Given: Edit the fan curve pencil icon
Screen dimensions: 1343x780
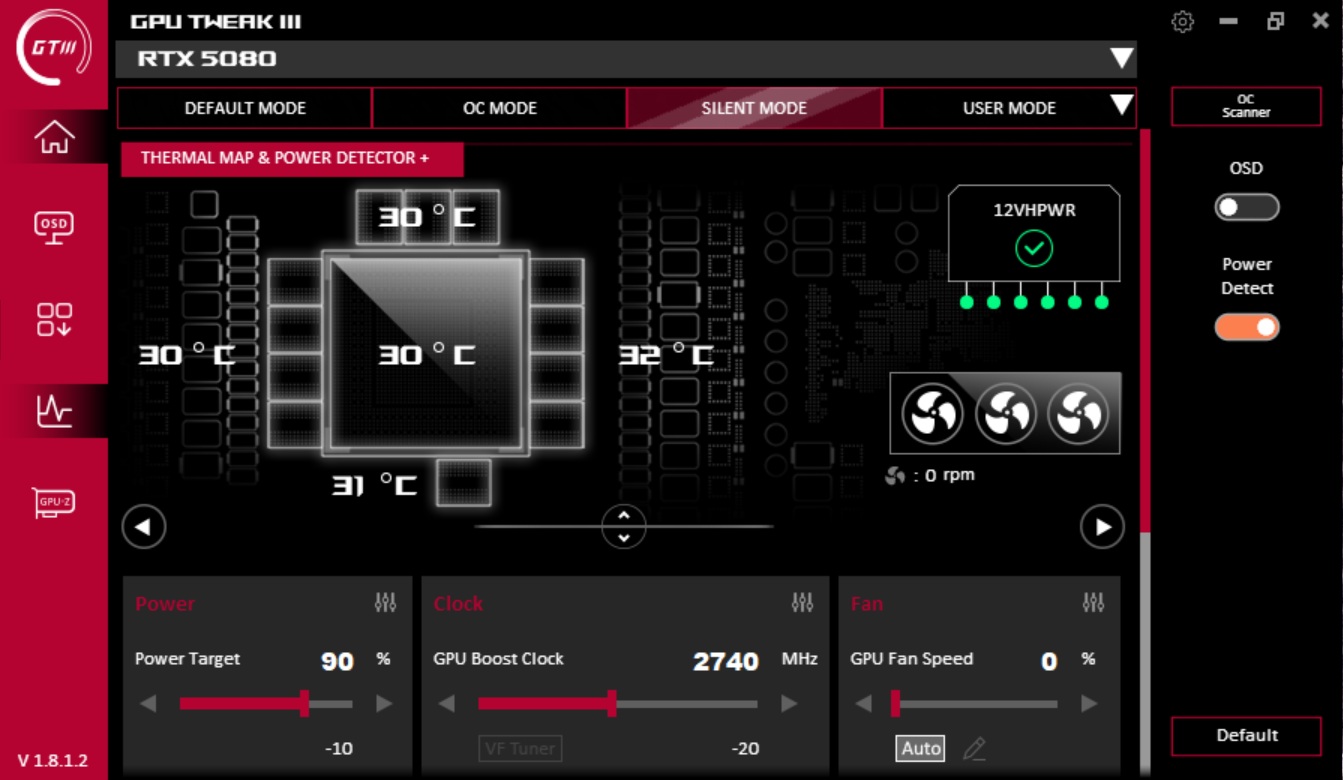Looking at the screenshot, I should 974,748.
